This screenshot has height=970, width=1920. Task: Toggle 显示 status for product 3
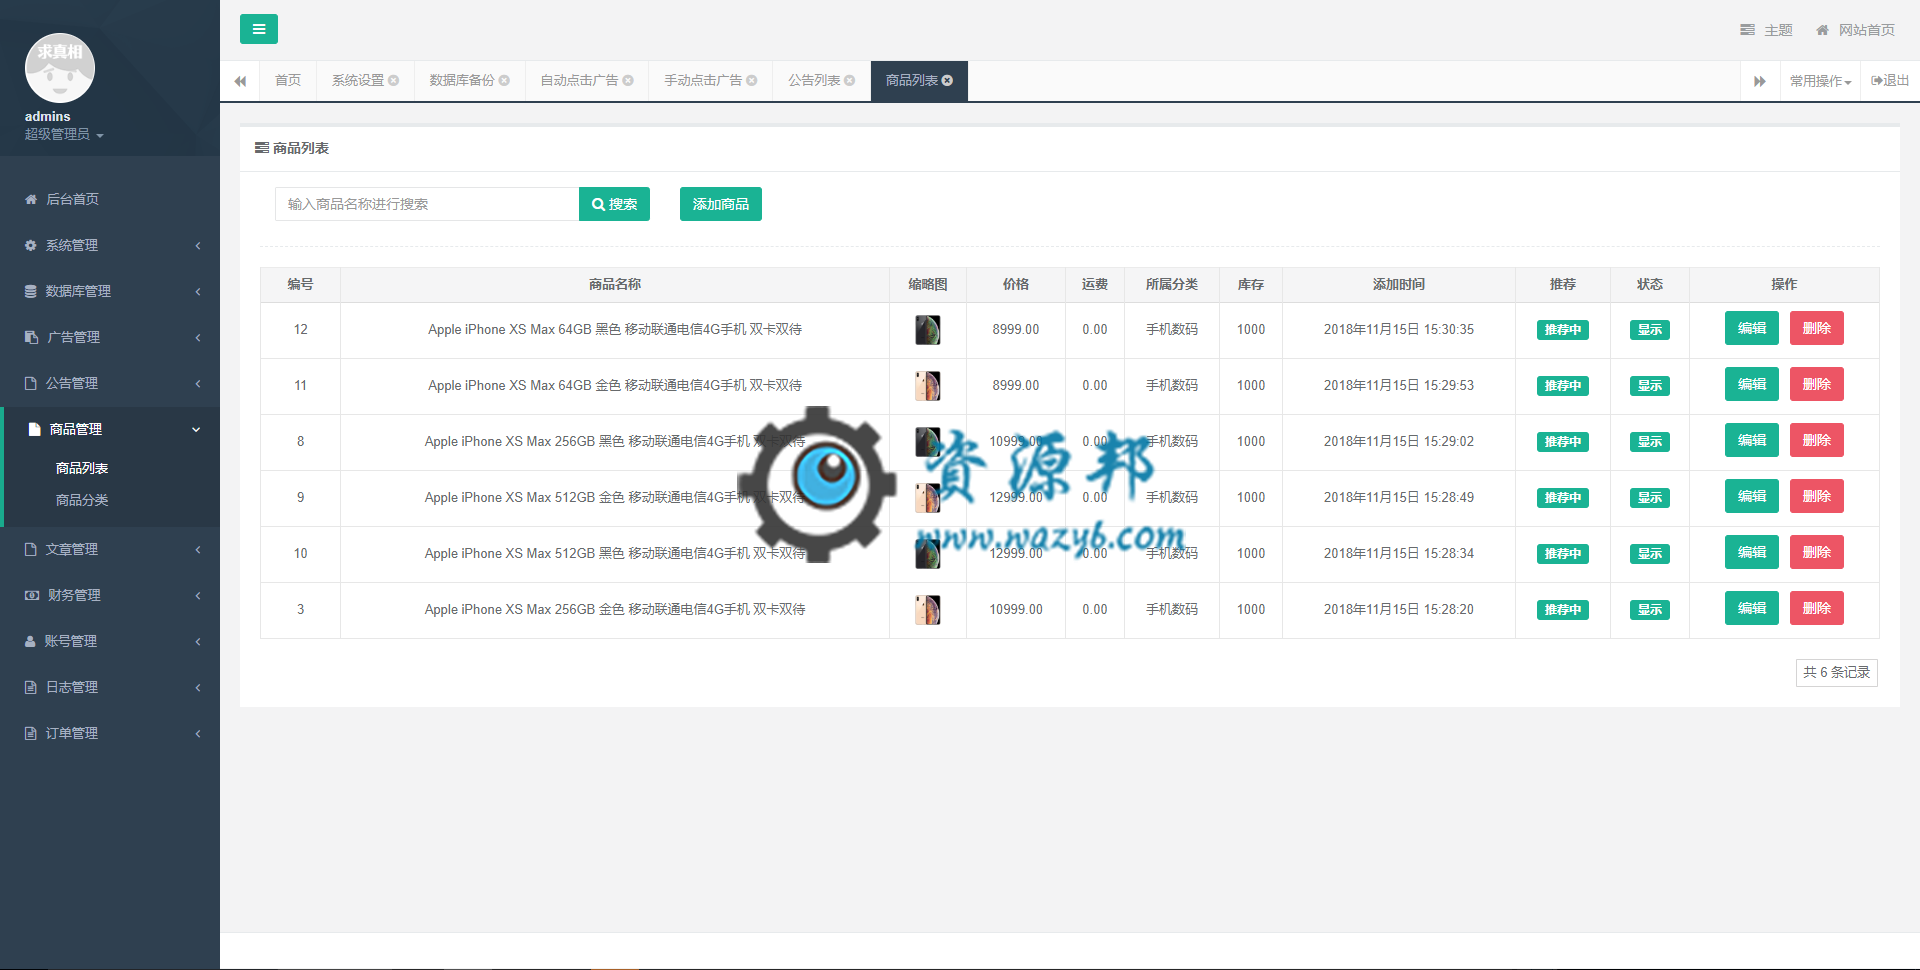point(1650,610)
